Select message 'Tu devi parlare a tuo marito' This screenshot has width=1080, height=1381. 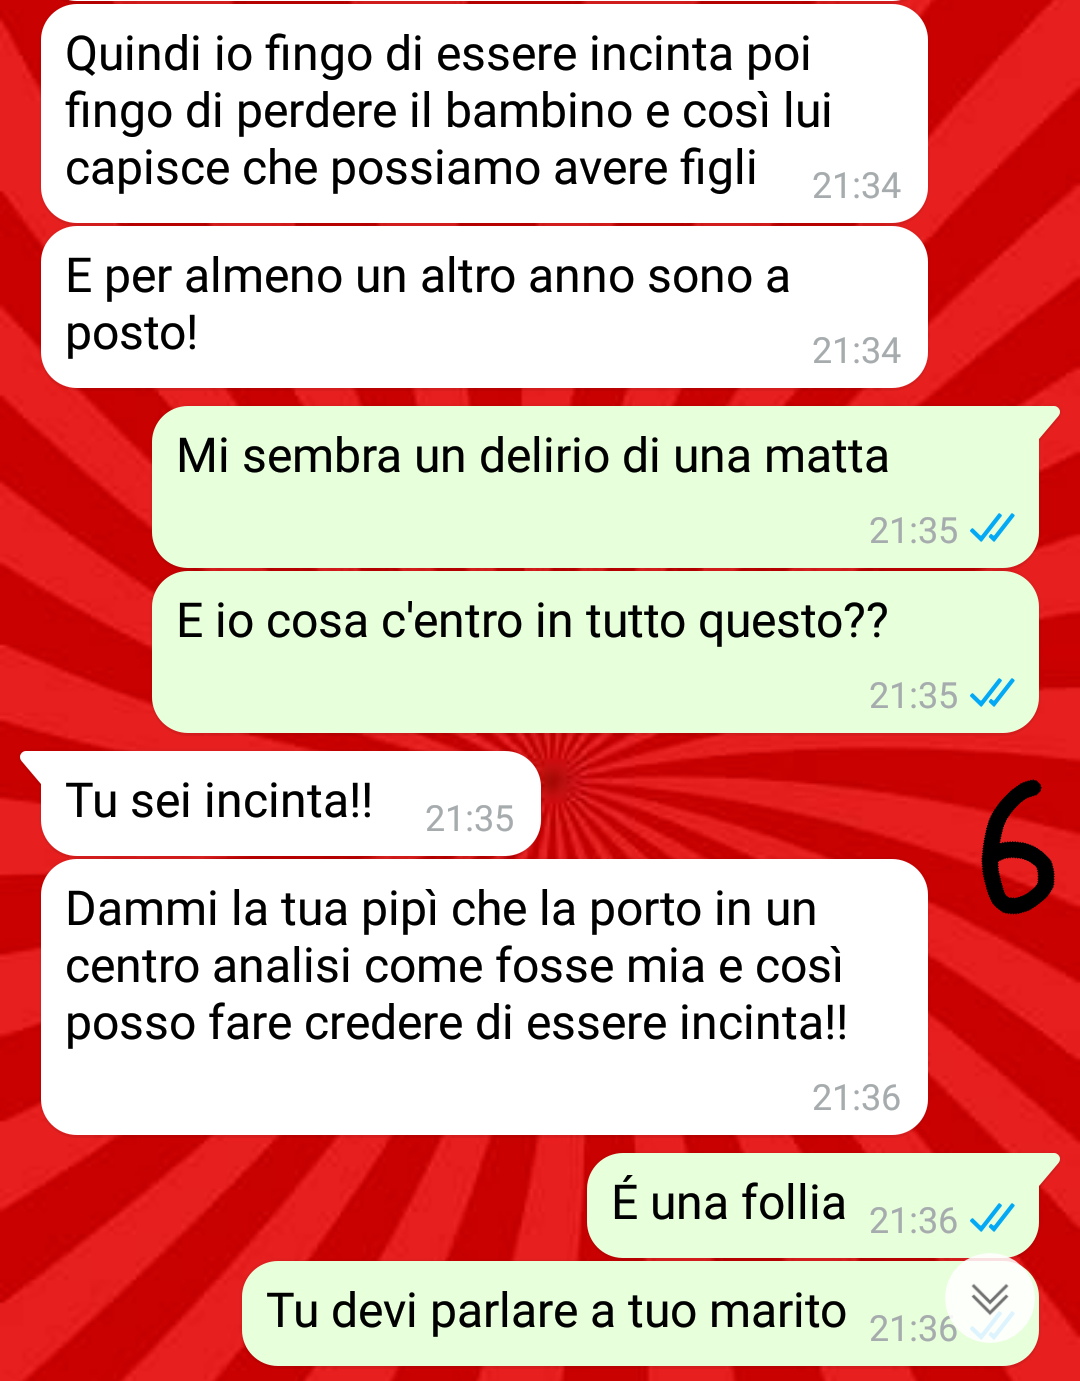point(640,1313)
